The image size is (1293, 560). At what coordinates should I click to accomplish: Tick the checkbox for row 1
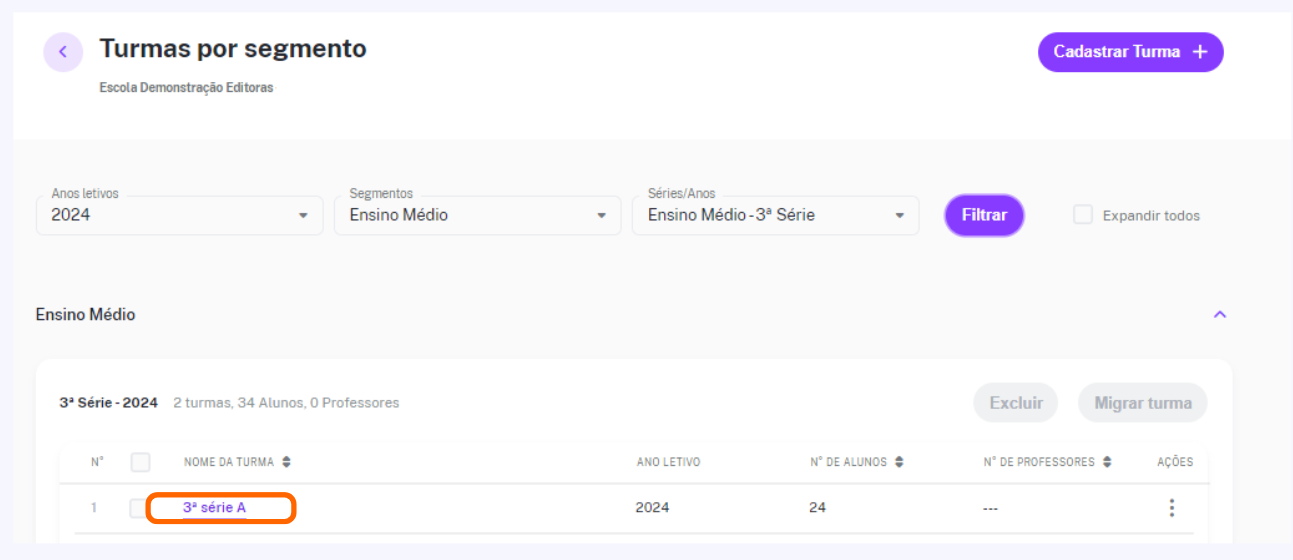point(138,508)
